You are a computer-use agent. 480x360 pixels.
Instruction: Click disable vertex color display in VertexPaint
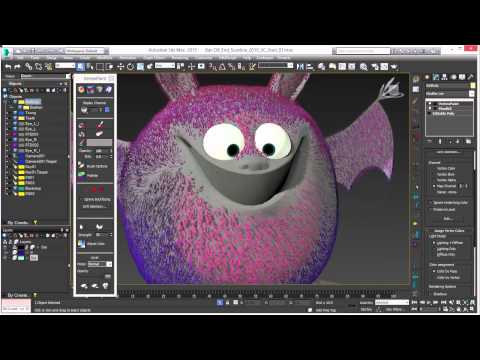click(100, 89)
